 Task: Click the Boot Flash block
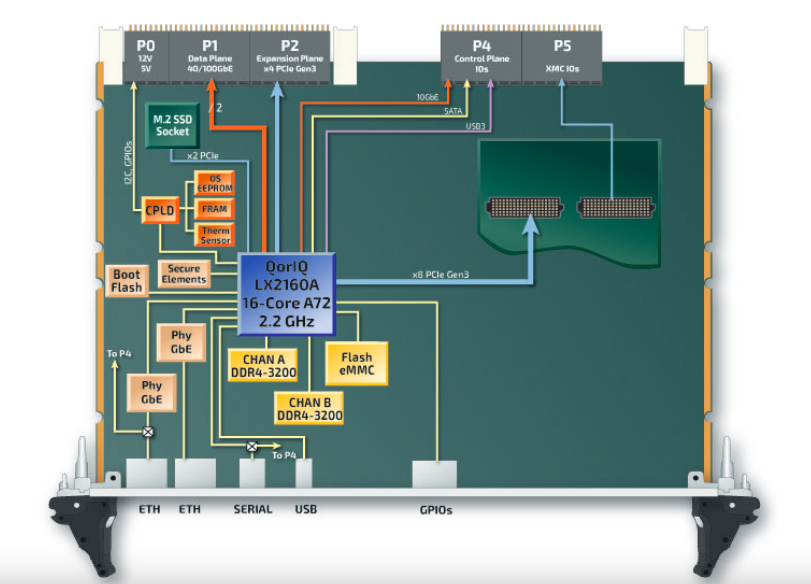pos(127,281)
